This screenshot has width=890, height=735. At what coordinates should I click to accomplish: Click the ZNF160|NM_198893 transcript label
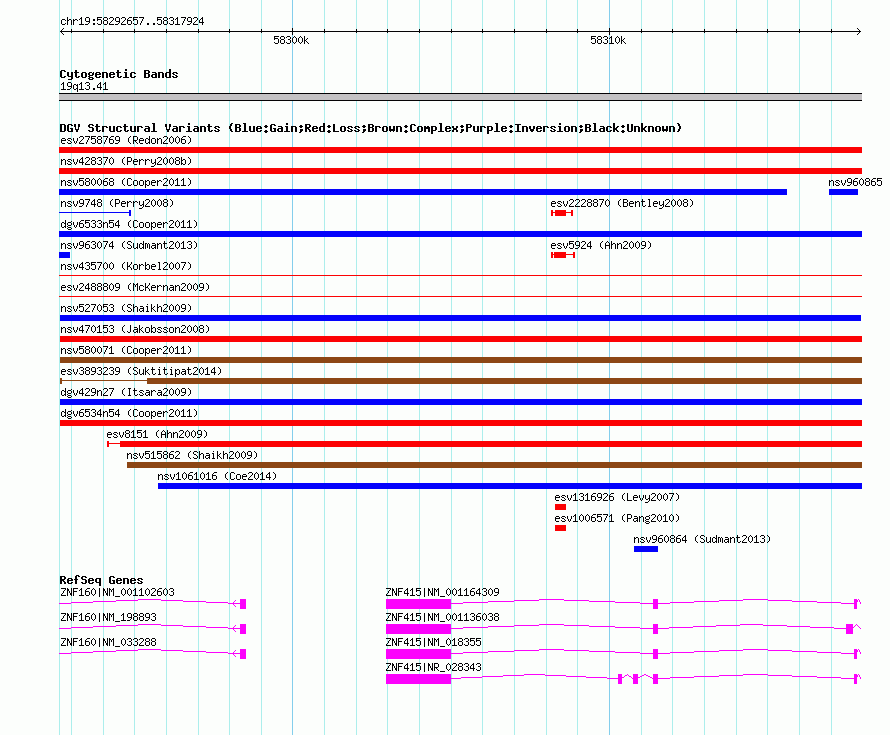[108, 618]
